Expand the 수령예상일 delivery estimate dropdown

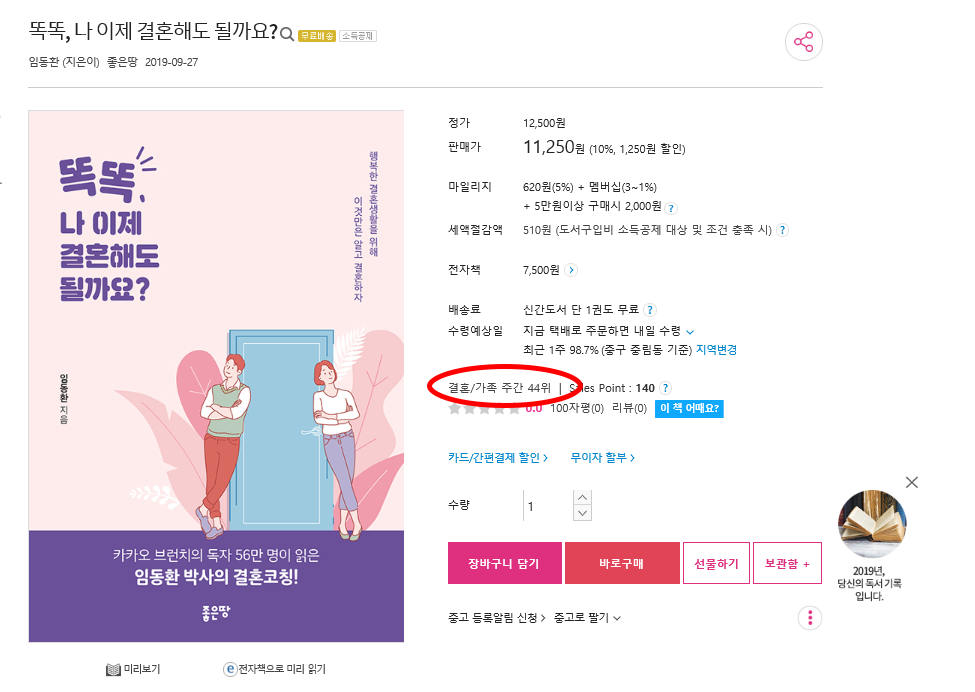point(690,332)
